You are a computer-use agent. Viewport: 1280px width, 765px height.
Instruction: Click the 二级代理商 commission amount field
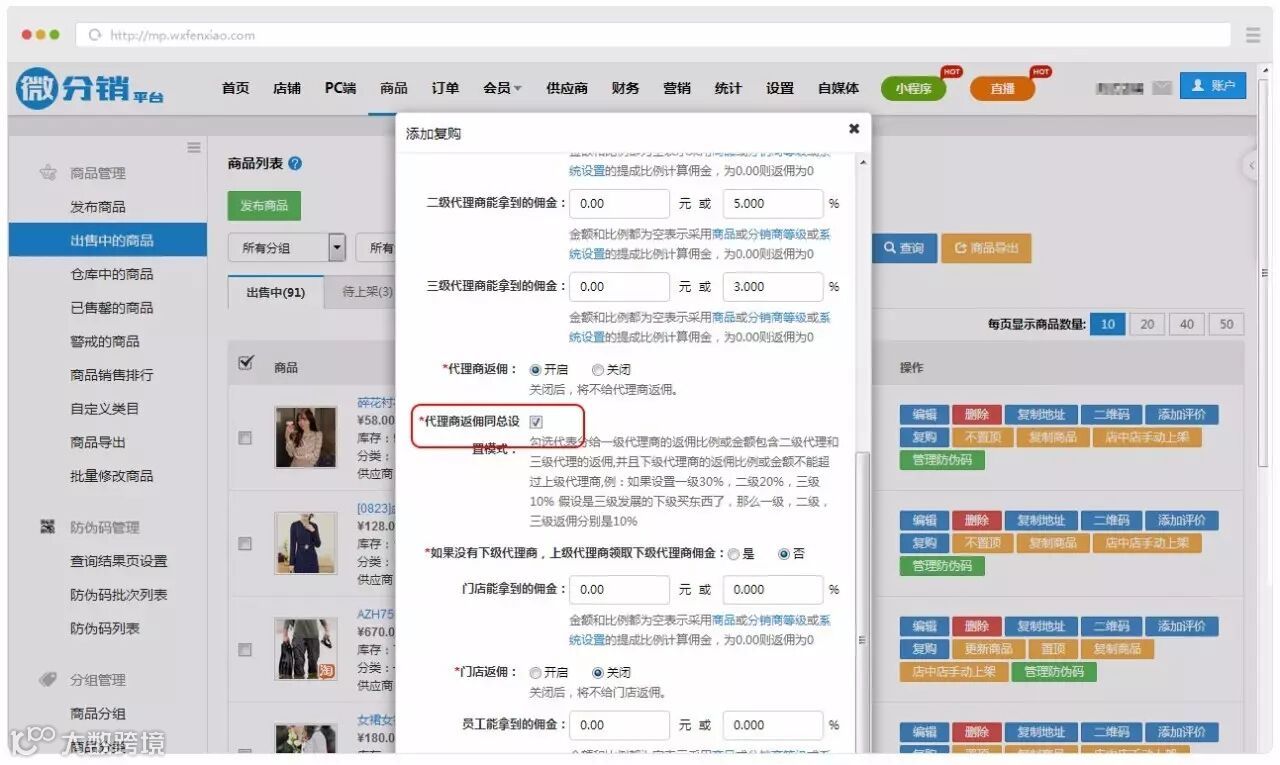click(x=619, y=203)
